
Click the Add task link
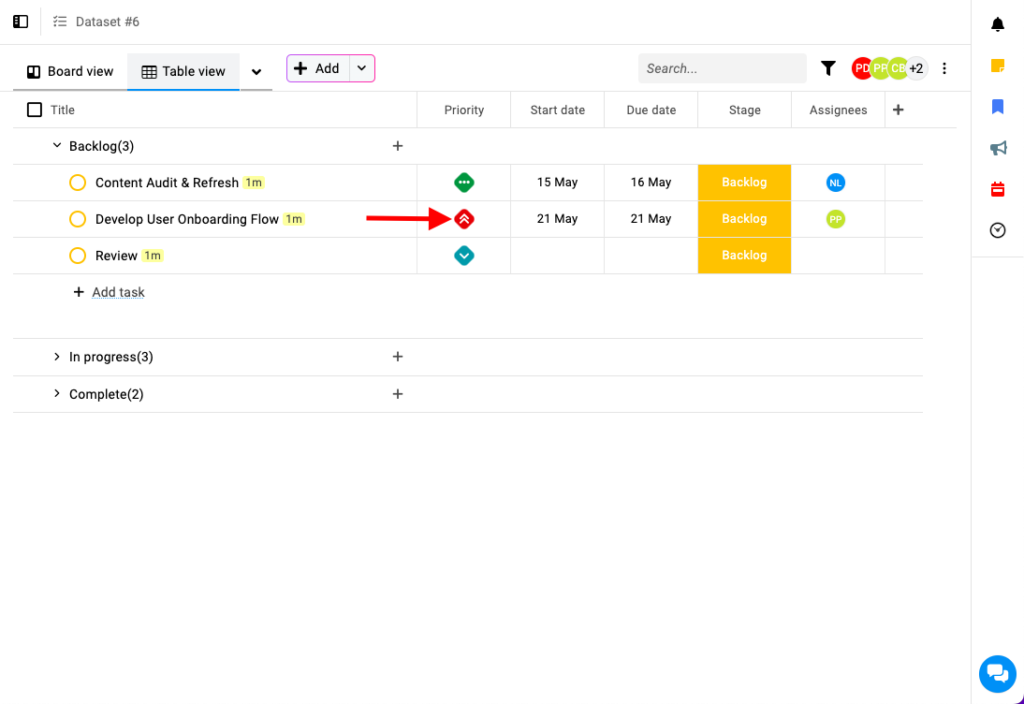[x=118, y=292]
